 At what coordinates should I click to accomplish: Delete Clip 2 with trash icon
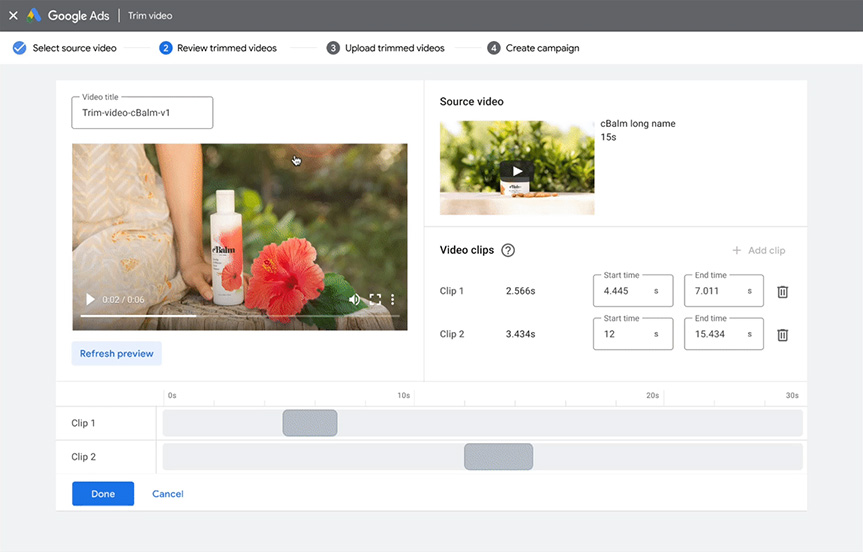(783, 335)
